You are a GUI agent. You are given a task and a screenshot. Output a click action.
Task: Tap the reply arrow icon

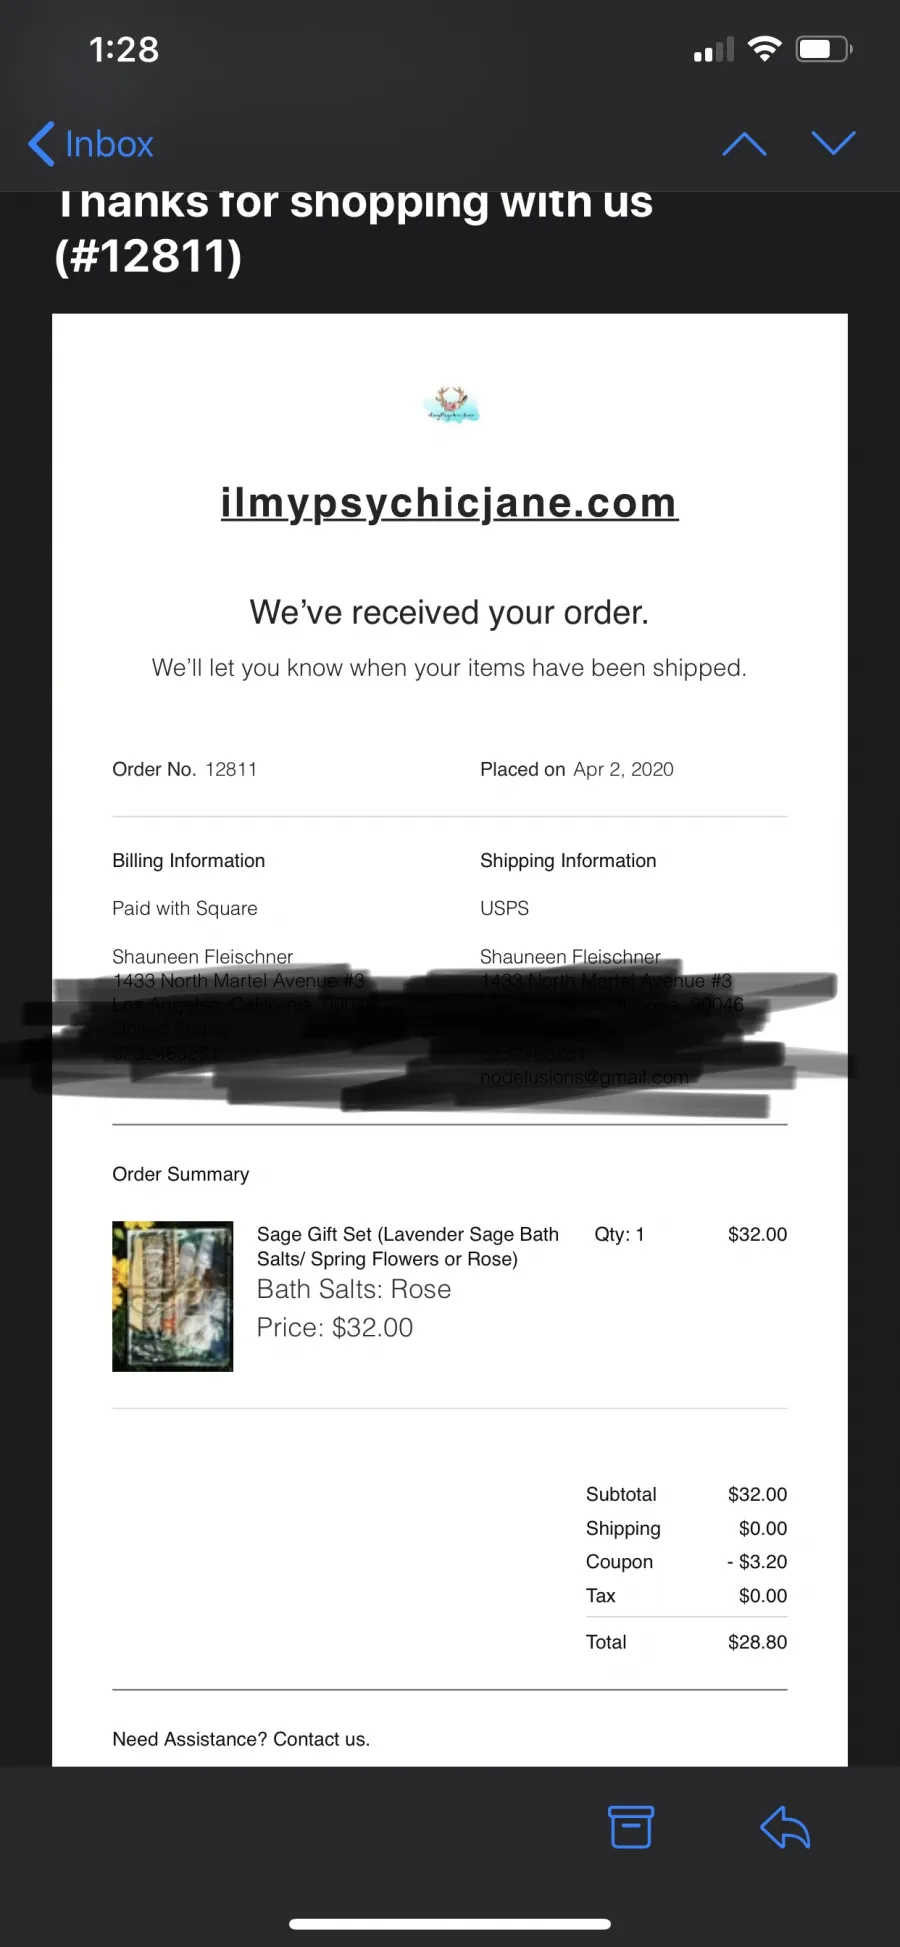(x=785, y=1827)
